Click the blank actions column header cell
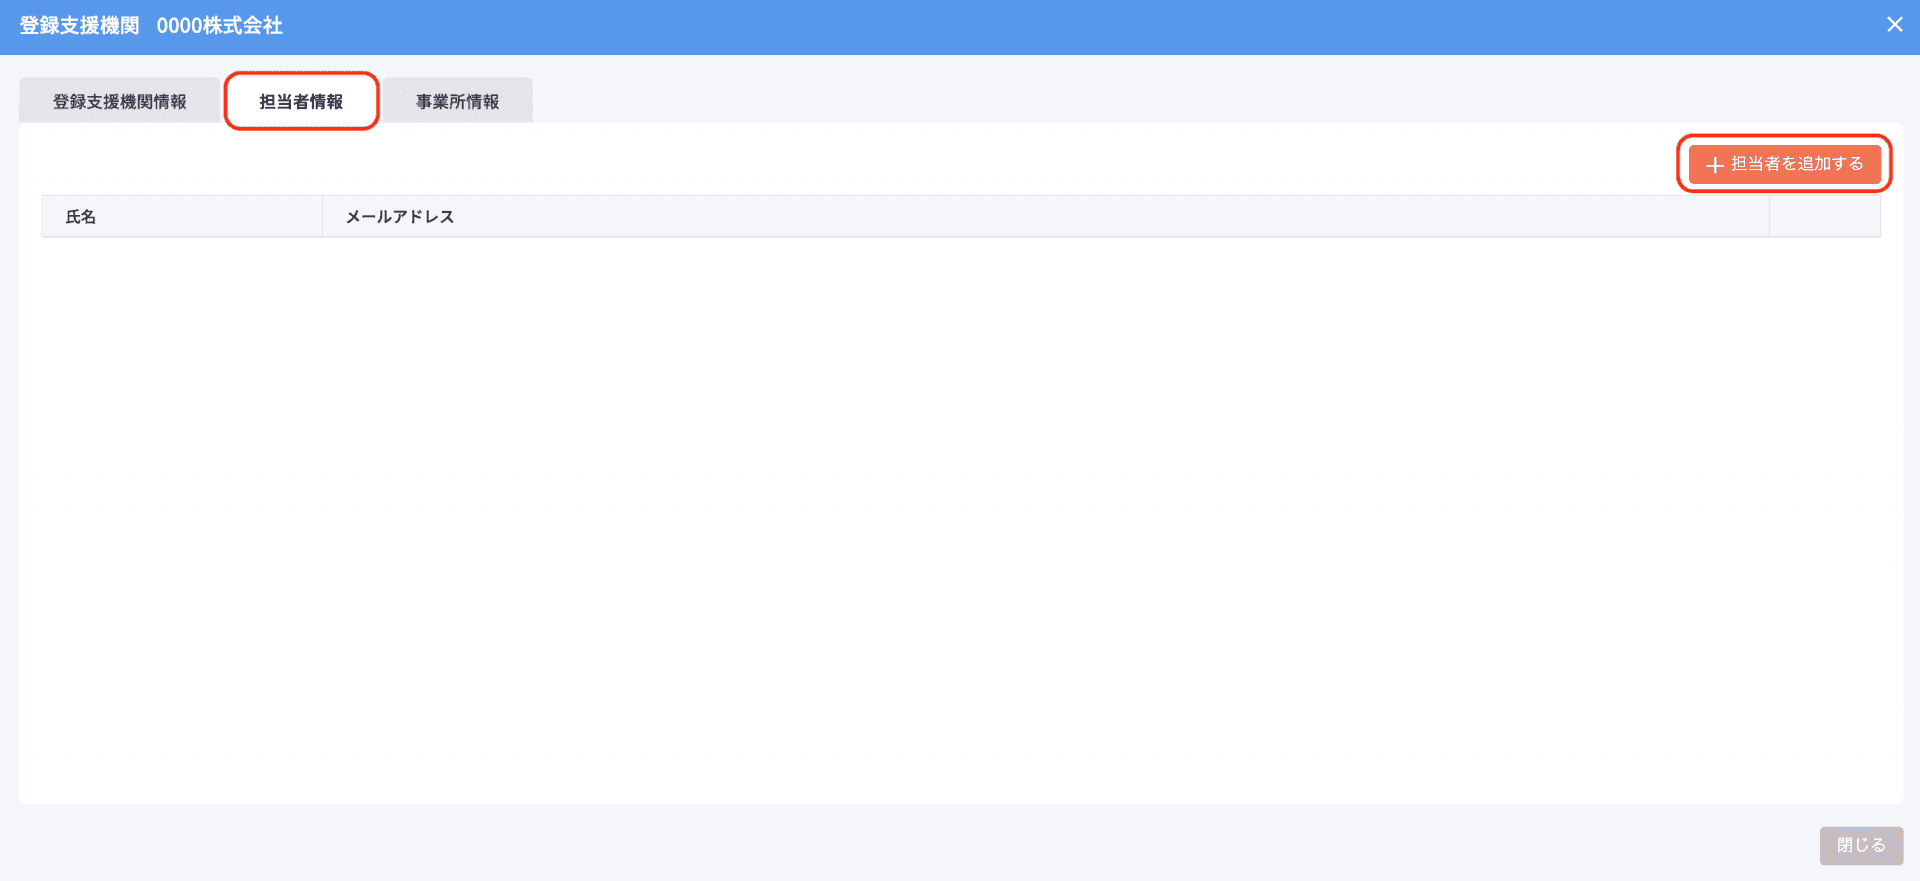This screenshot has width=1920, height=881. tap(1825, 216)
